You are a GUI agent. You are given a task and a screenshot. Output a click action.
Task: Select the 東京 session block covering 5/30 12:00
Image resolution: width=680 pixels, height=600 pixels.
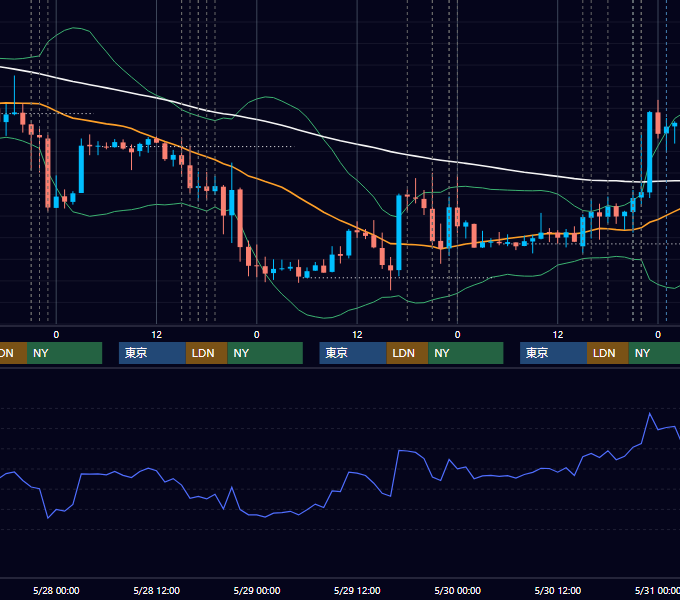[x=553, y=353]
